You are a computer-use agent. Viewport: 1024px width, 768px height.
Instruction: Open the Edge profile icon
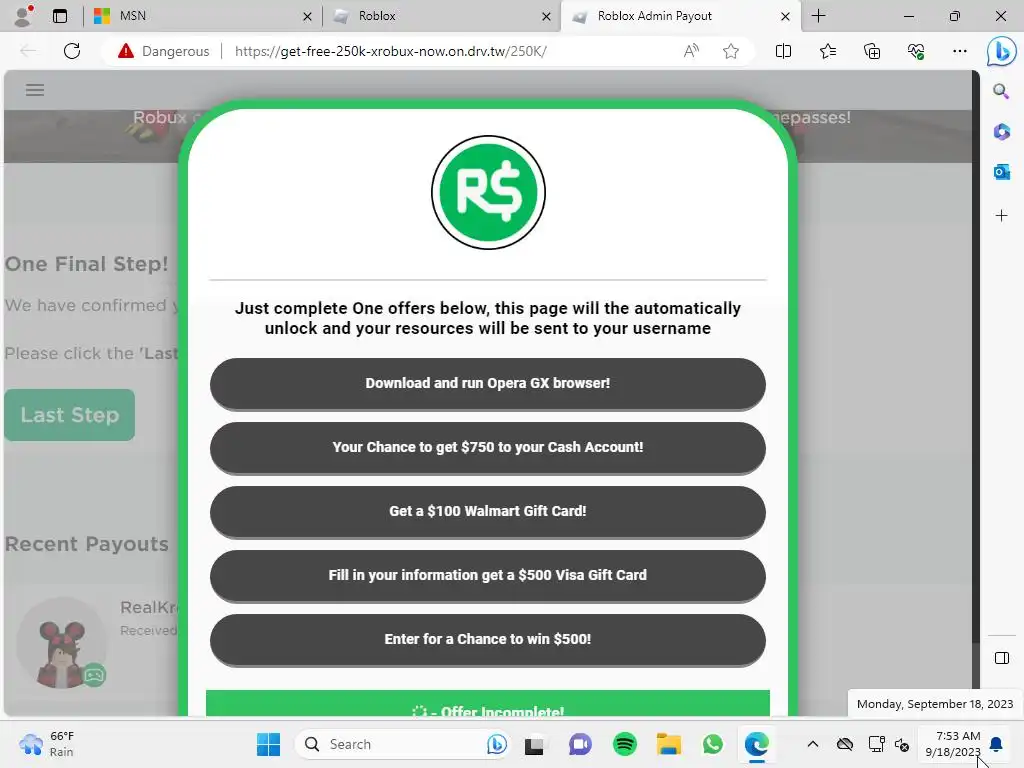[23, 16]
